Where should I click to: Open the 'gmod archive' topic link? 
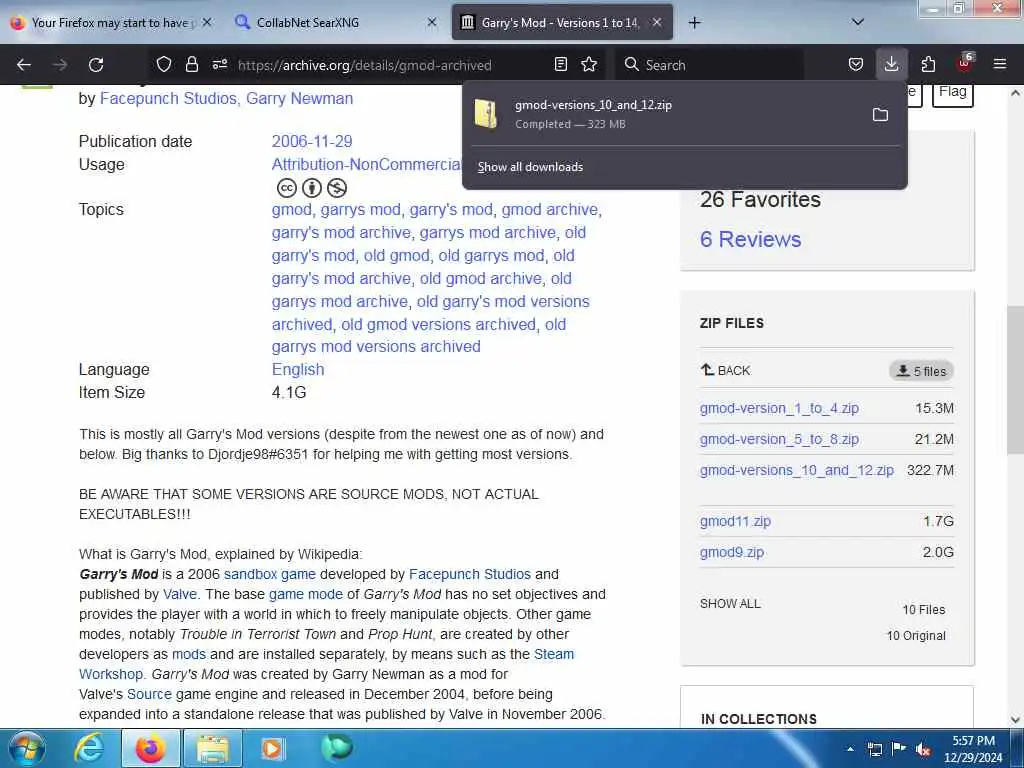tap(549, 210)
